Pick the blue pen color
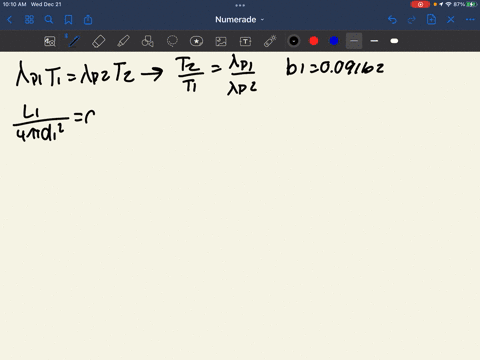 pos(334,41)
